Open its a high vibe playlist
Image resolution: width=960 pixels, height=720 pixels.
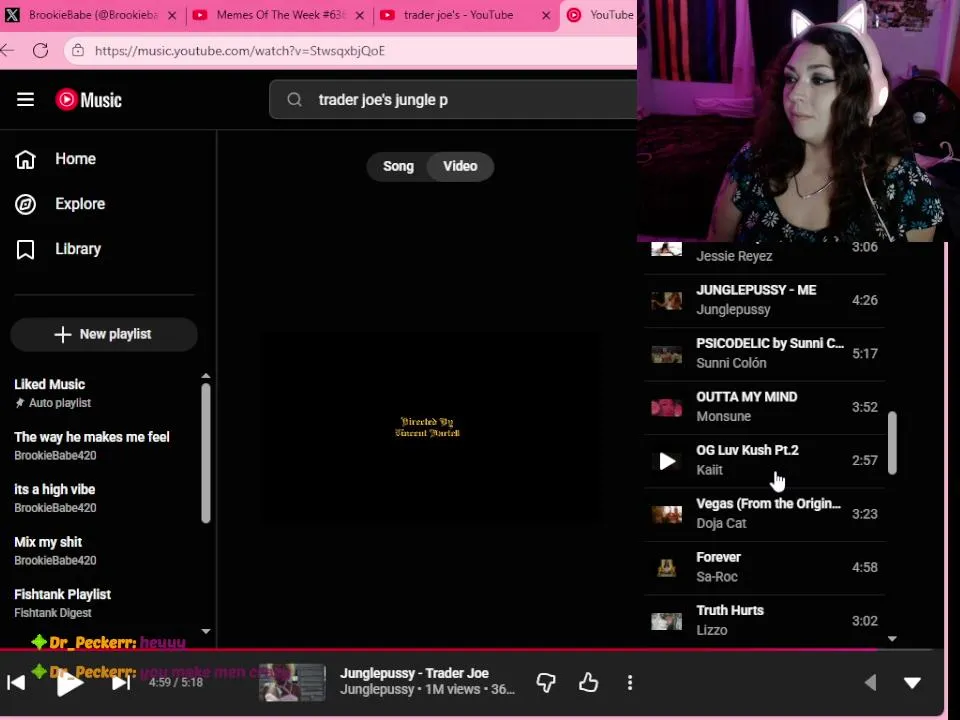coord(104,498)
